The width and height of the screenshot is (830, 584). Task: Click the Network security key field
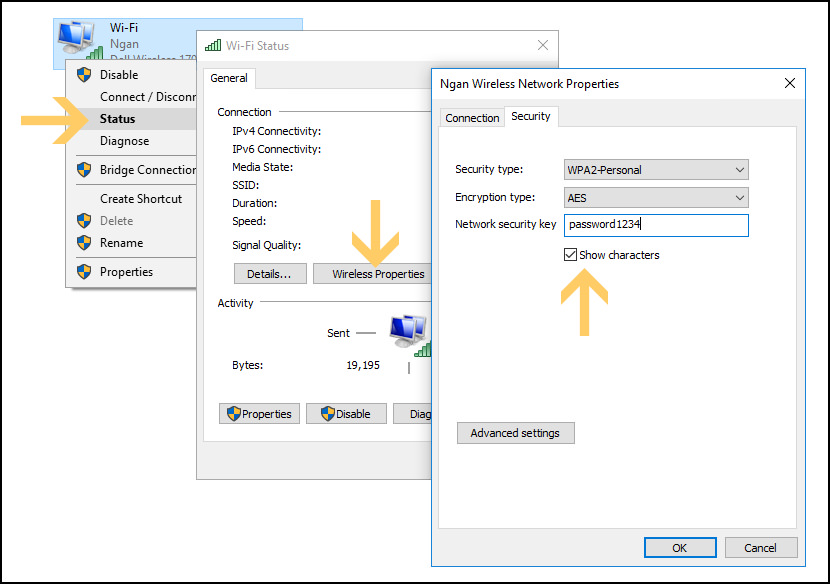tap(655, 225)
